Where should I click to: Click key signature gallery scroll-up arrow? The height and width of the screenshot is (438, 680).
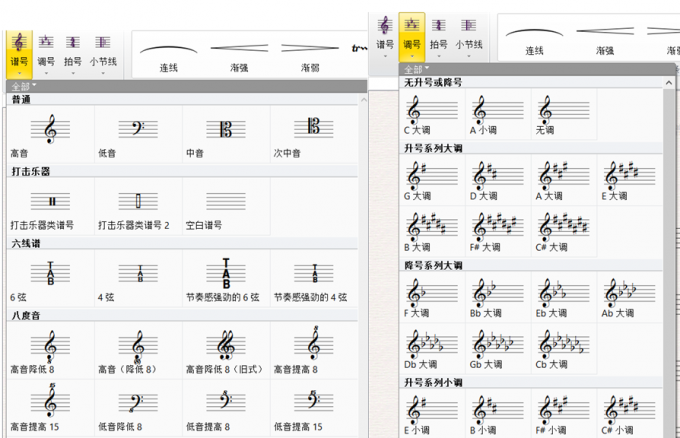pos(669,82)
